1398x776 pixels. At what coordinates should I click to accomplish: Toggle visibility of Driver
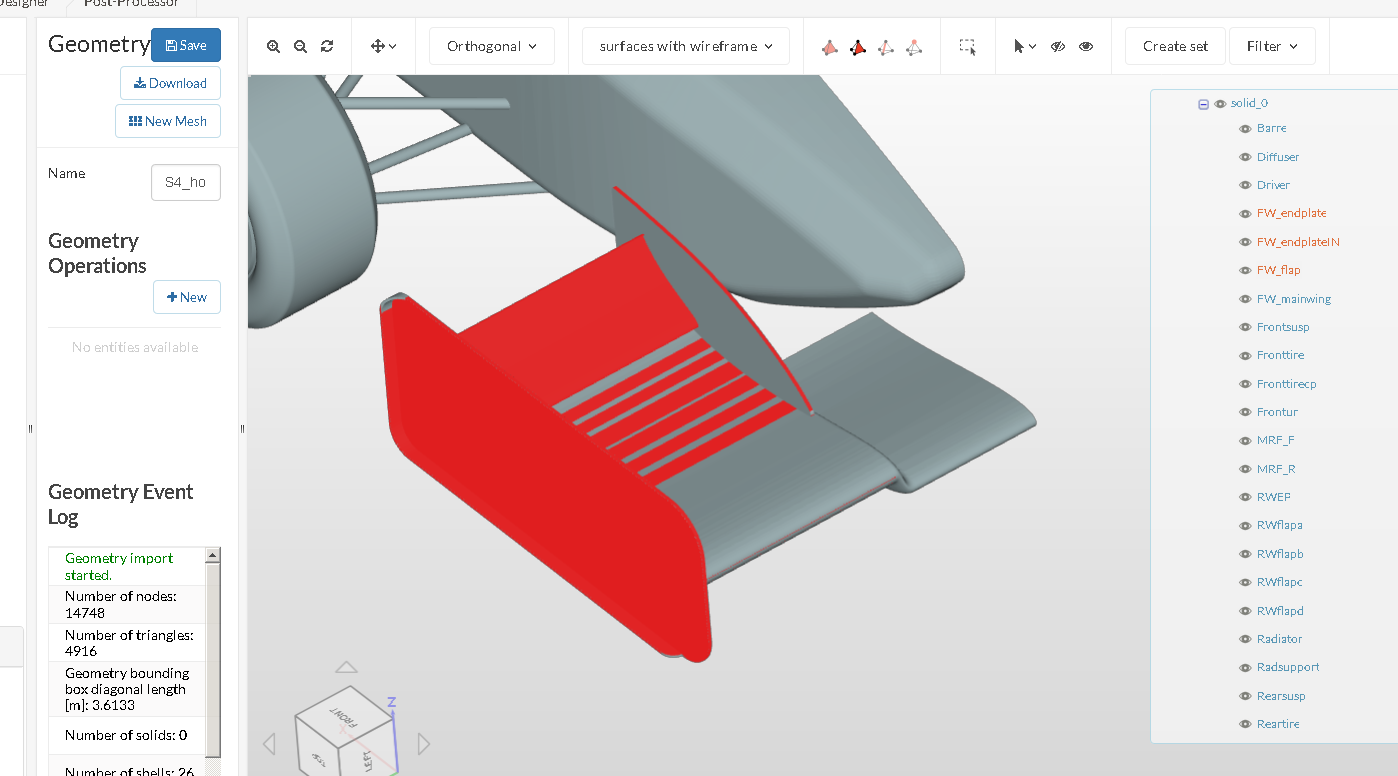(x=1245, y=186)
